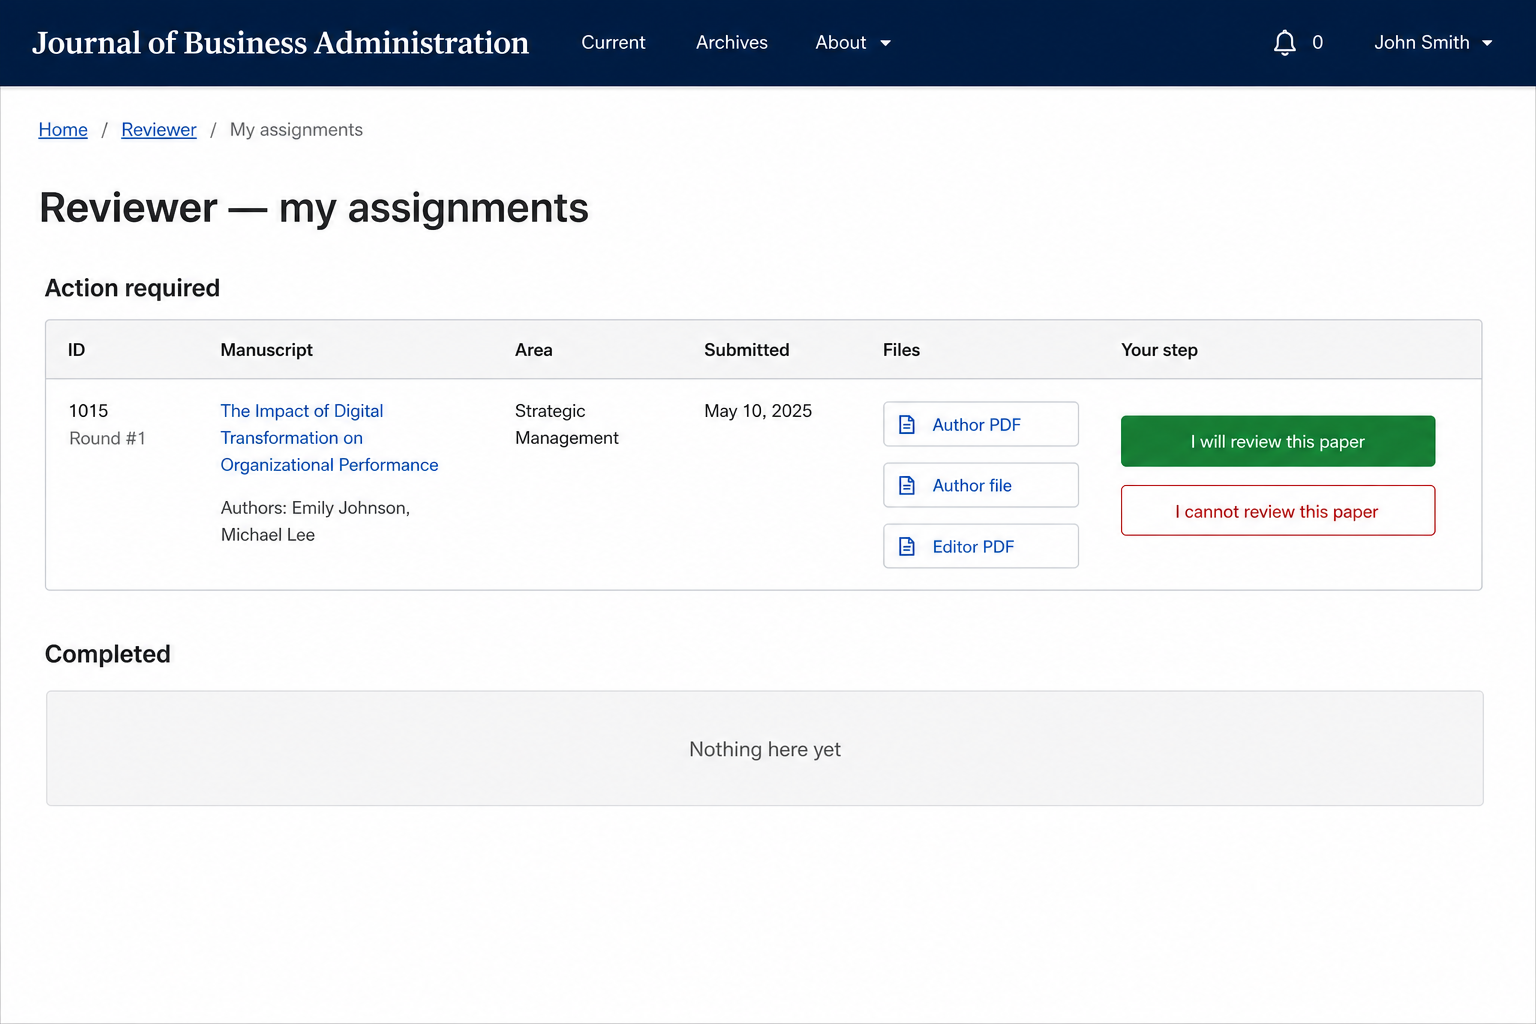Click the document icon in Editor PDF
Image resolution: width=1536 pixels, height=1024 pixels.
click(907, 546)
